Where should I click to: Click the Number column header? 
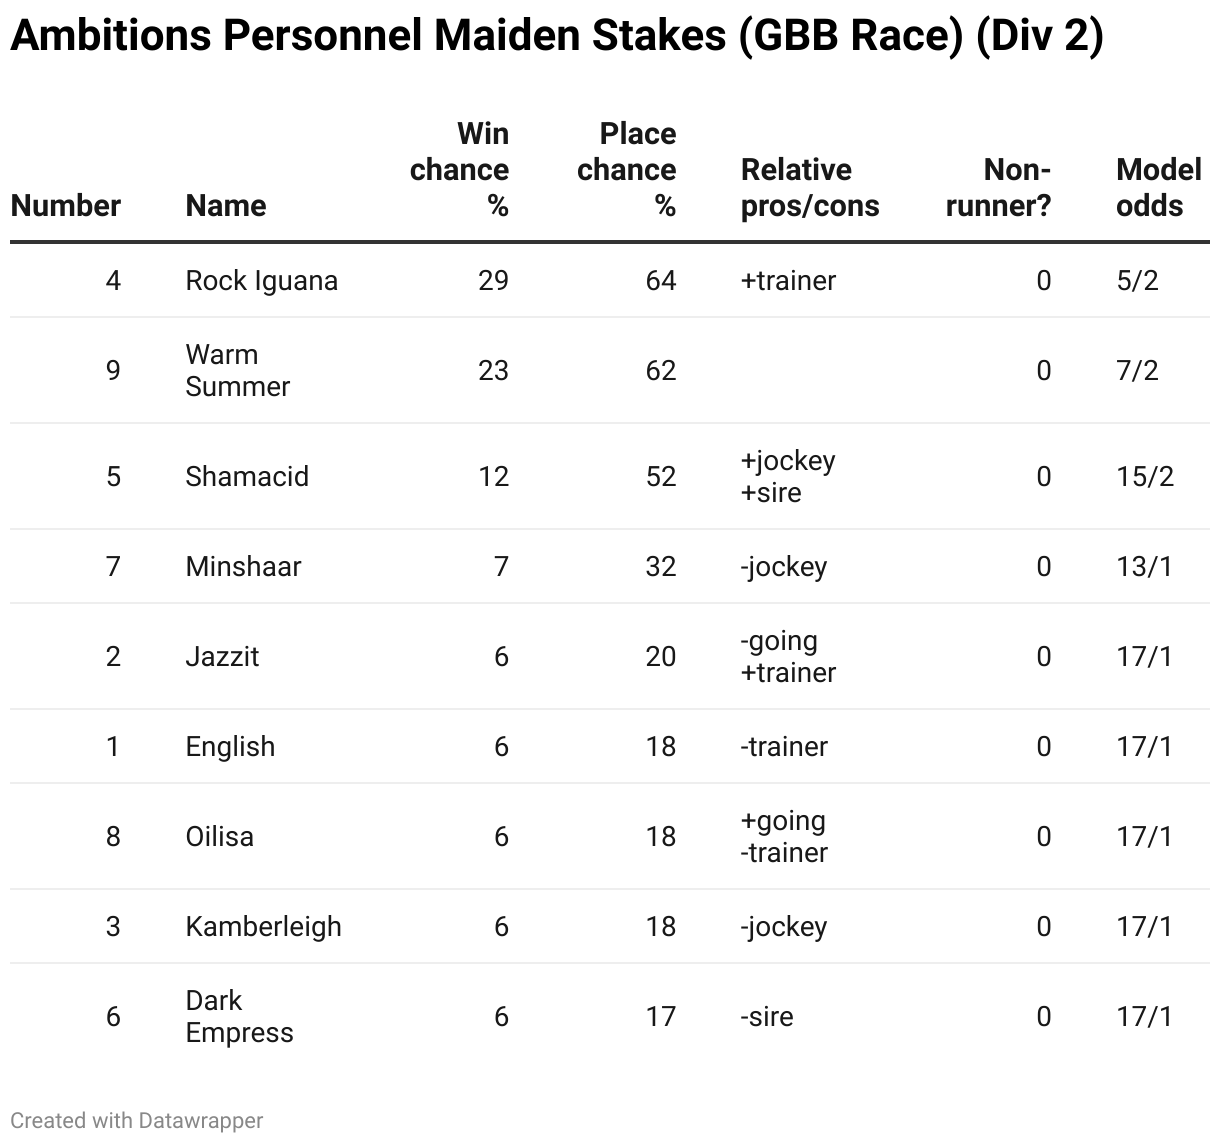66,206
